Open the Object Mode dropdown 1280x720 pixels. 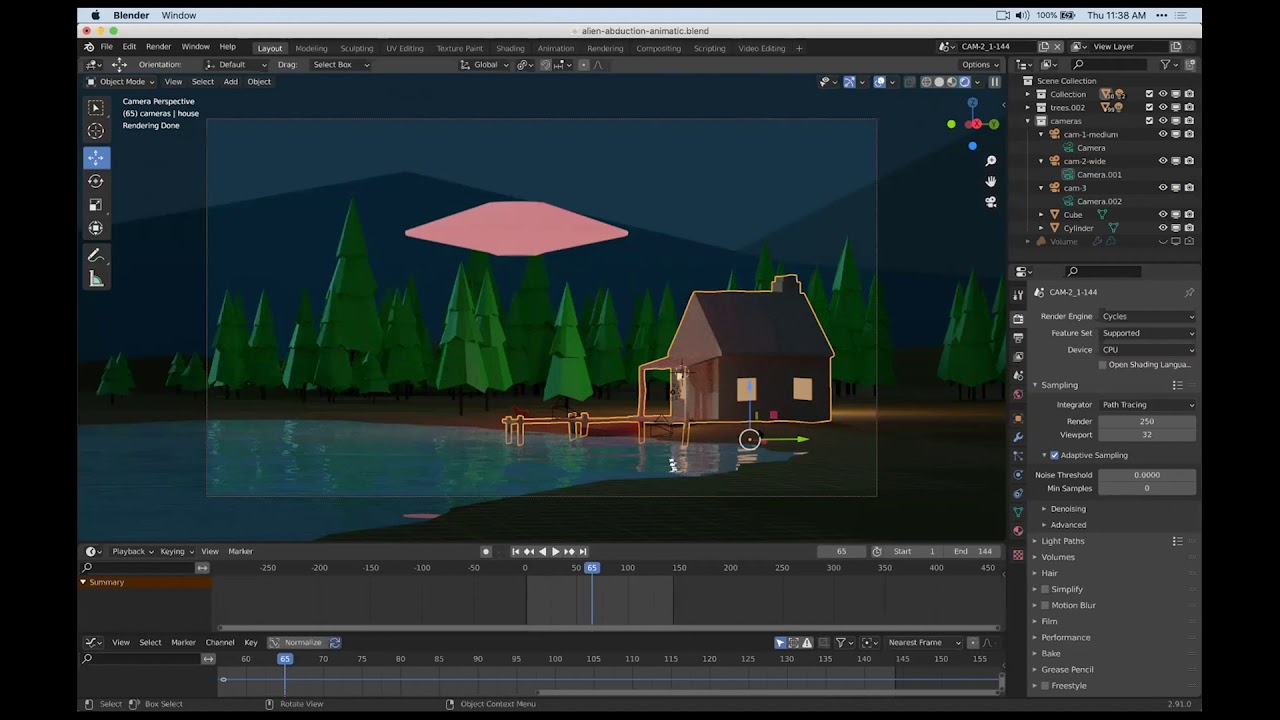coord(120,82)
